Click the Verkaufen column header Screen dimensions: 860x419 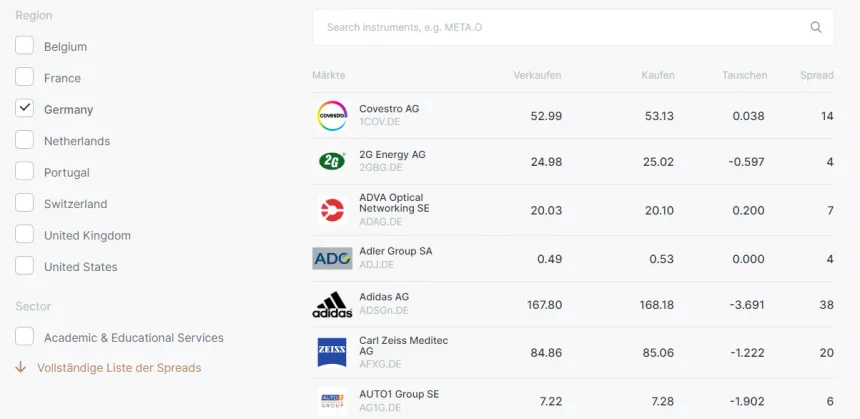point(537,75)
